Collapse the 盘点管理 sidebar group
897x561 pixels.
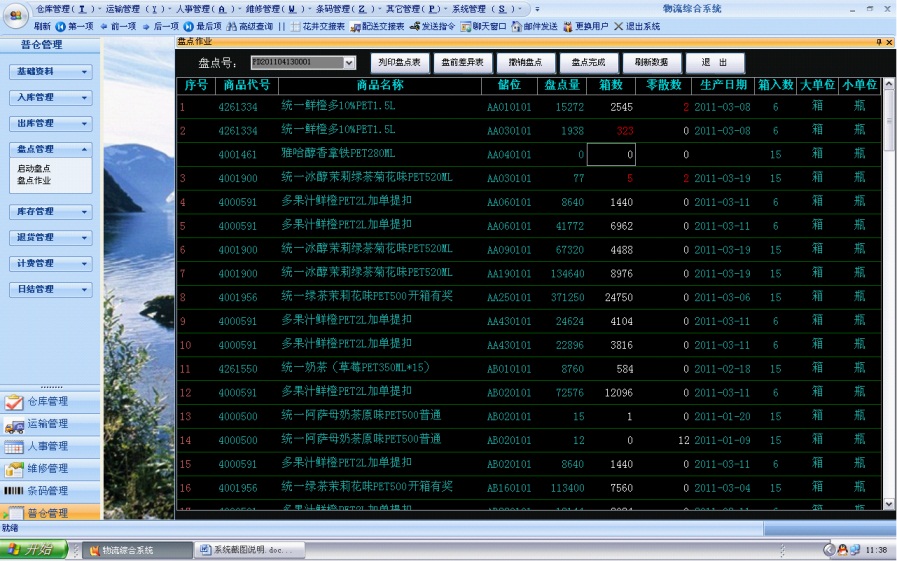coord(50,149)
